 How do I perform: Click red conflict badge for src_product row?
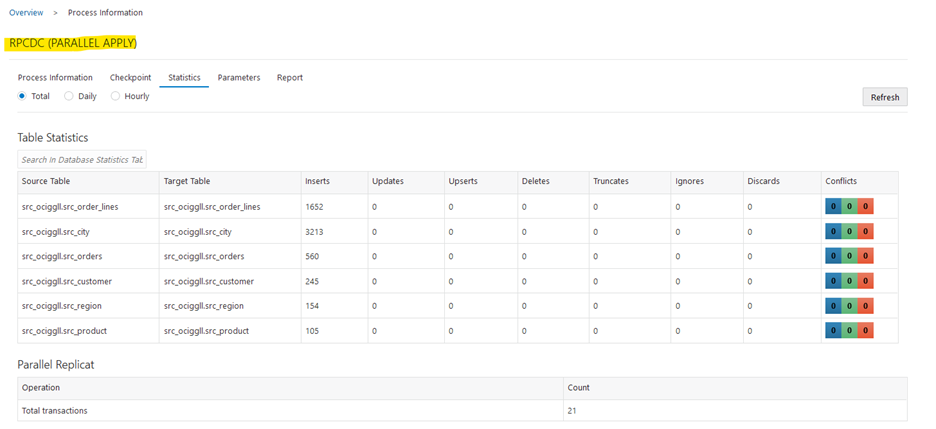(x=866, y=331)
